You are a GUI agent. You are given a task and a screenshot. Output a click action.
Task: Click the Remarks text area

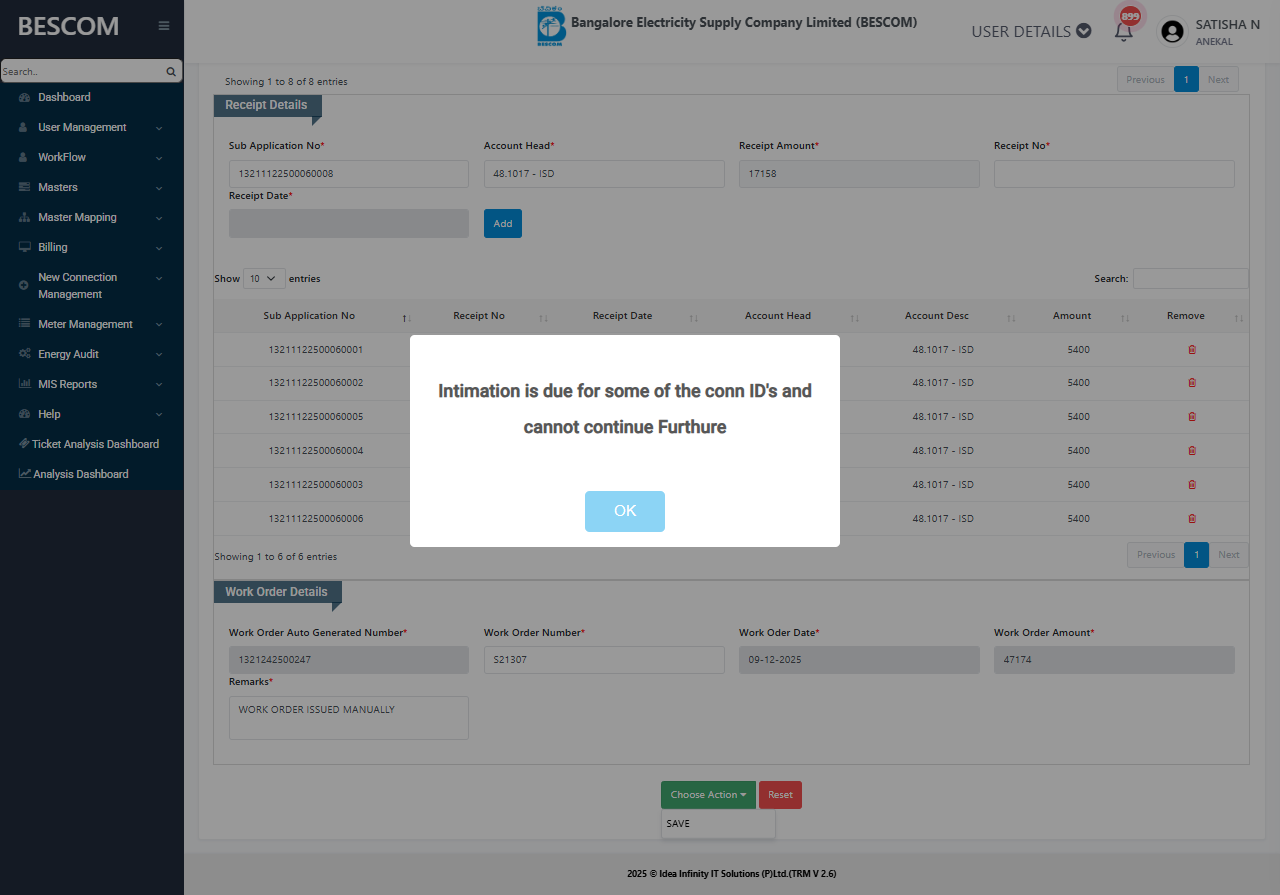(349, 718)
